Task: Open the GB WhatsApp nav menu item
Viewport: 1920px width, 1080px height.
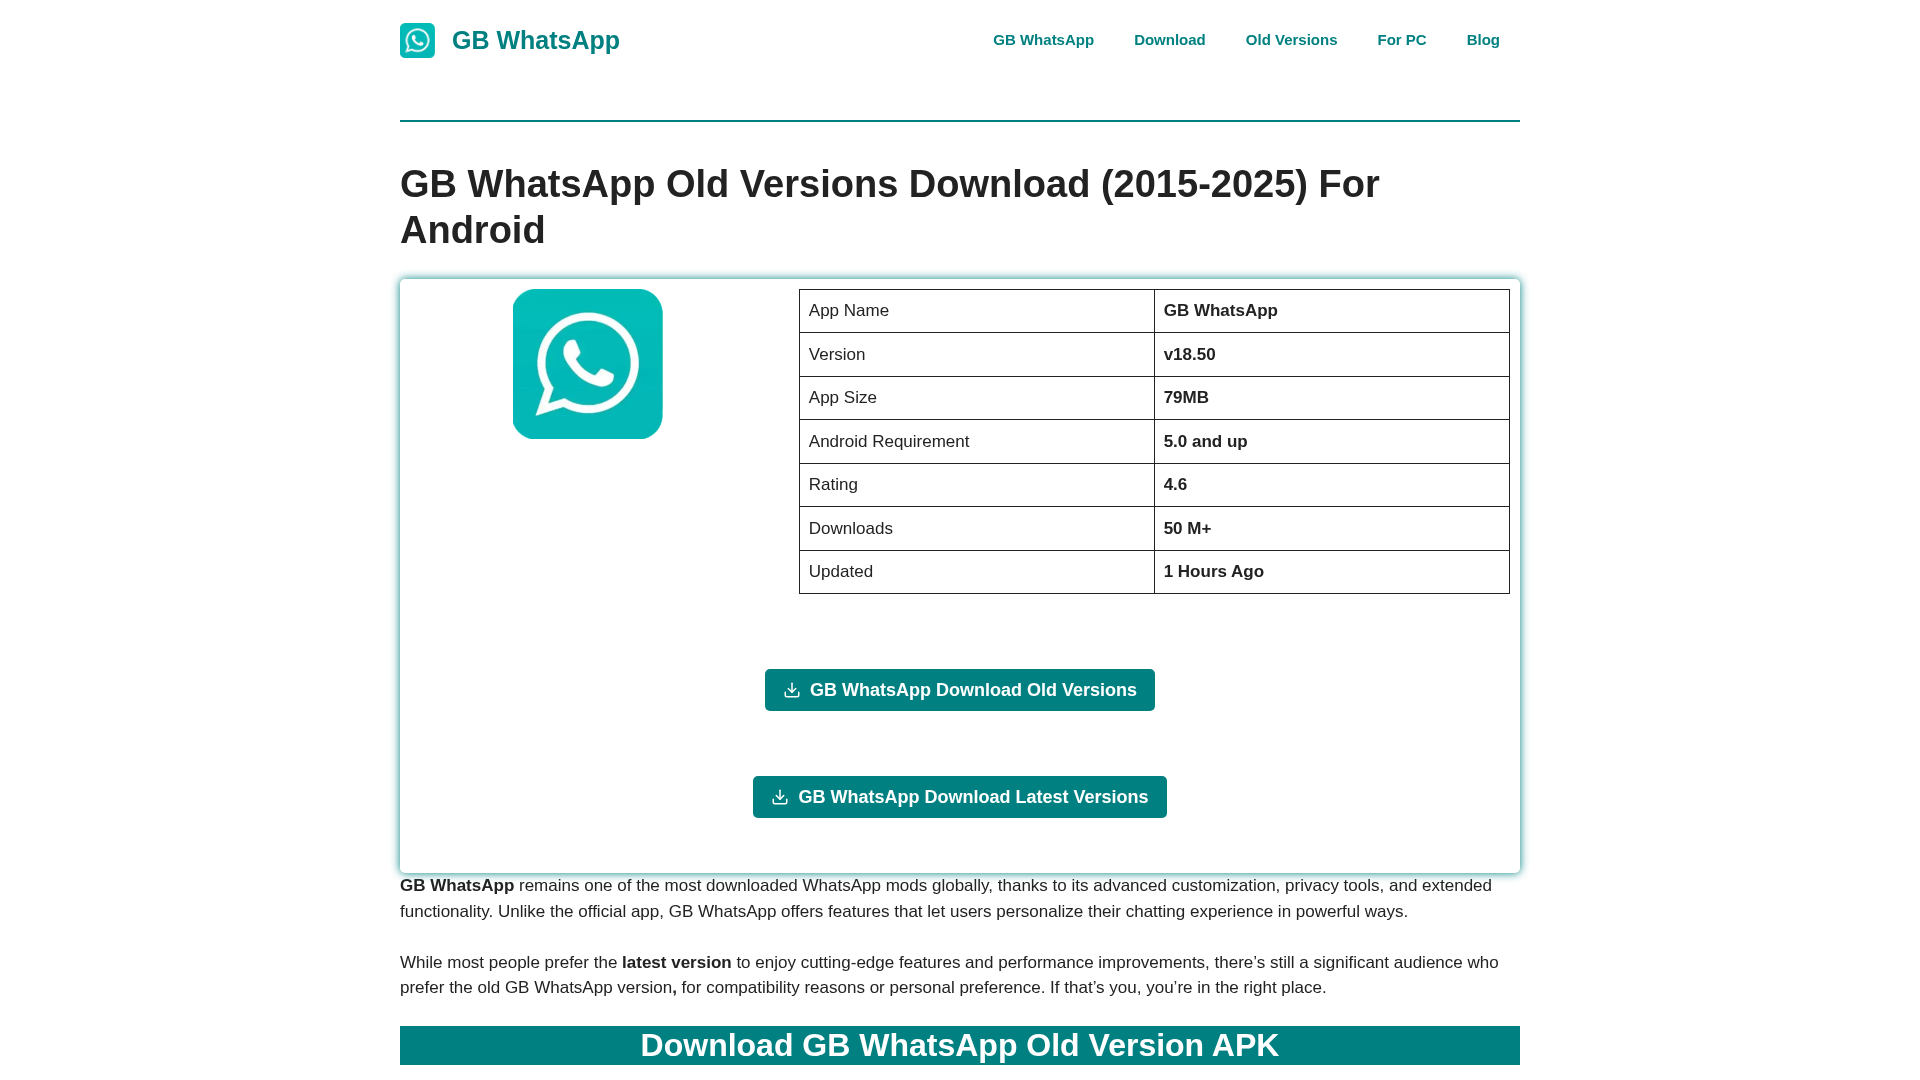Action: coord(1043,40)
